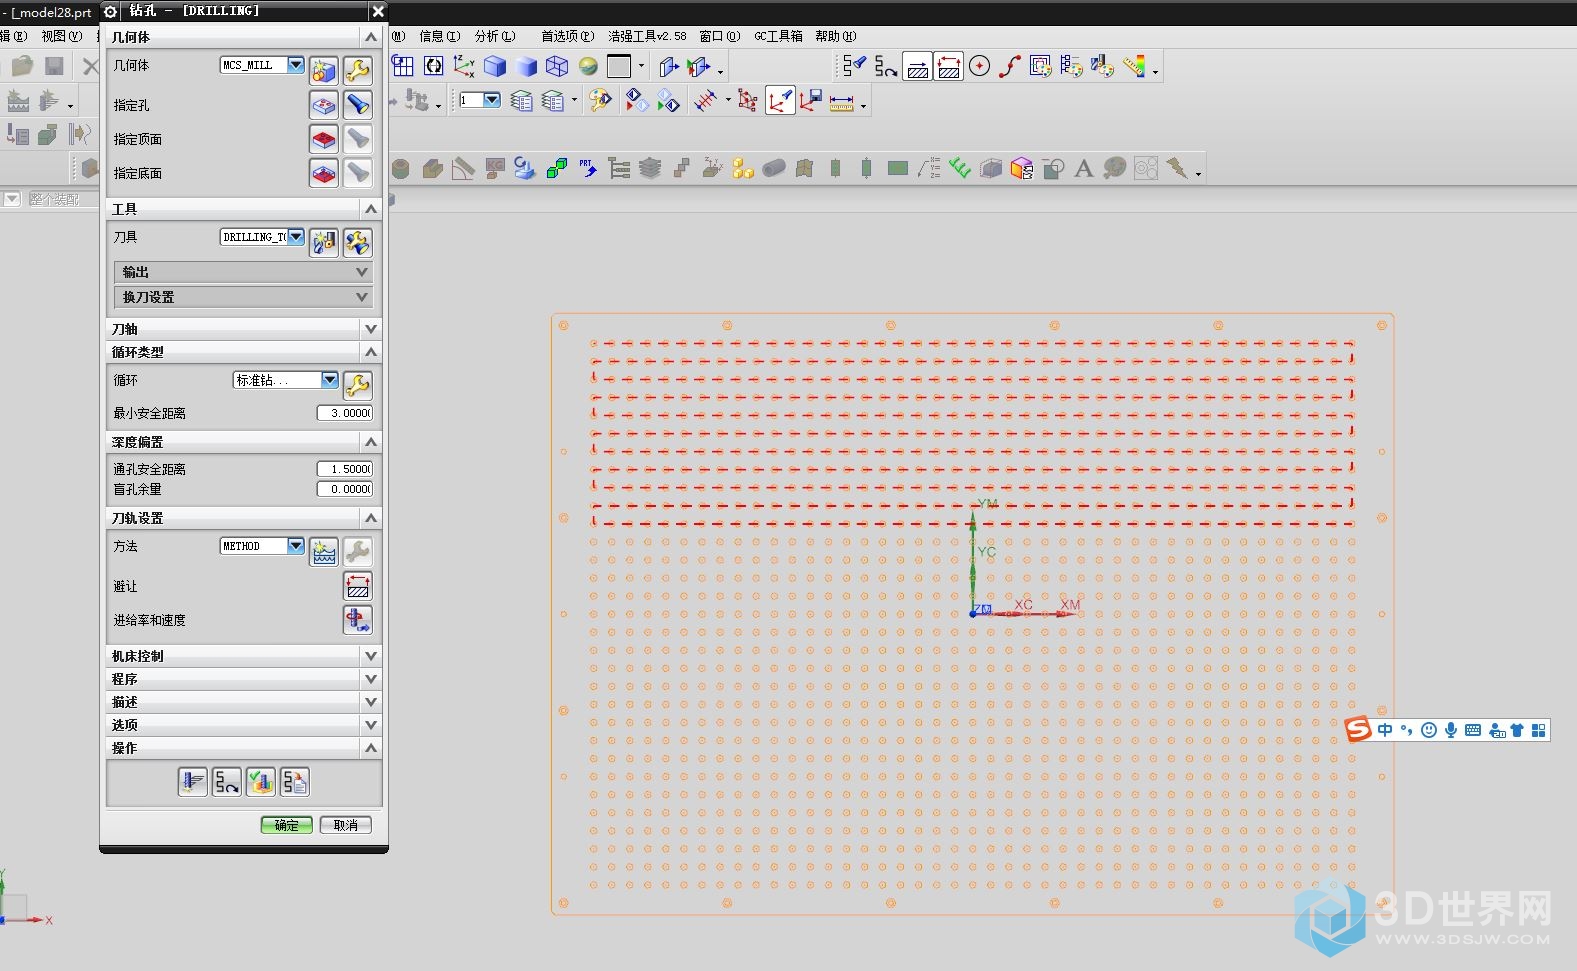Create new tool beside DRILLING_TOOL dropdown
The height and width of the screenshot is (971, 1577).
(x=324, y=242)
